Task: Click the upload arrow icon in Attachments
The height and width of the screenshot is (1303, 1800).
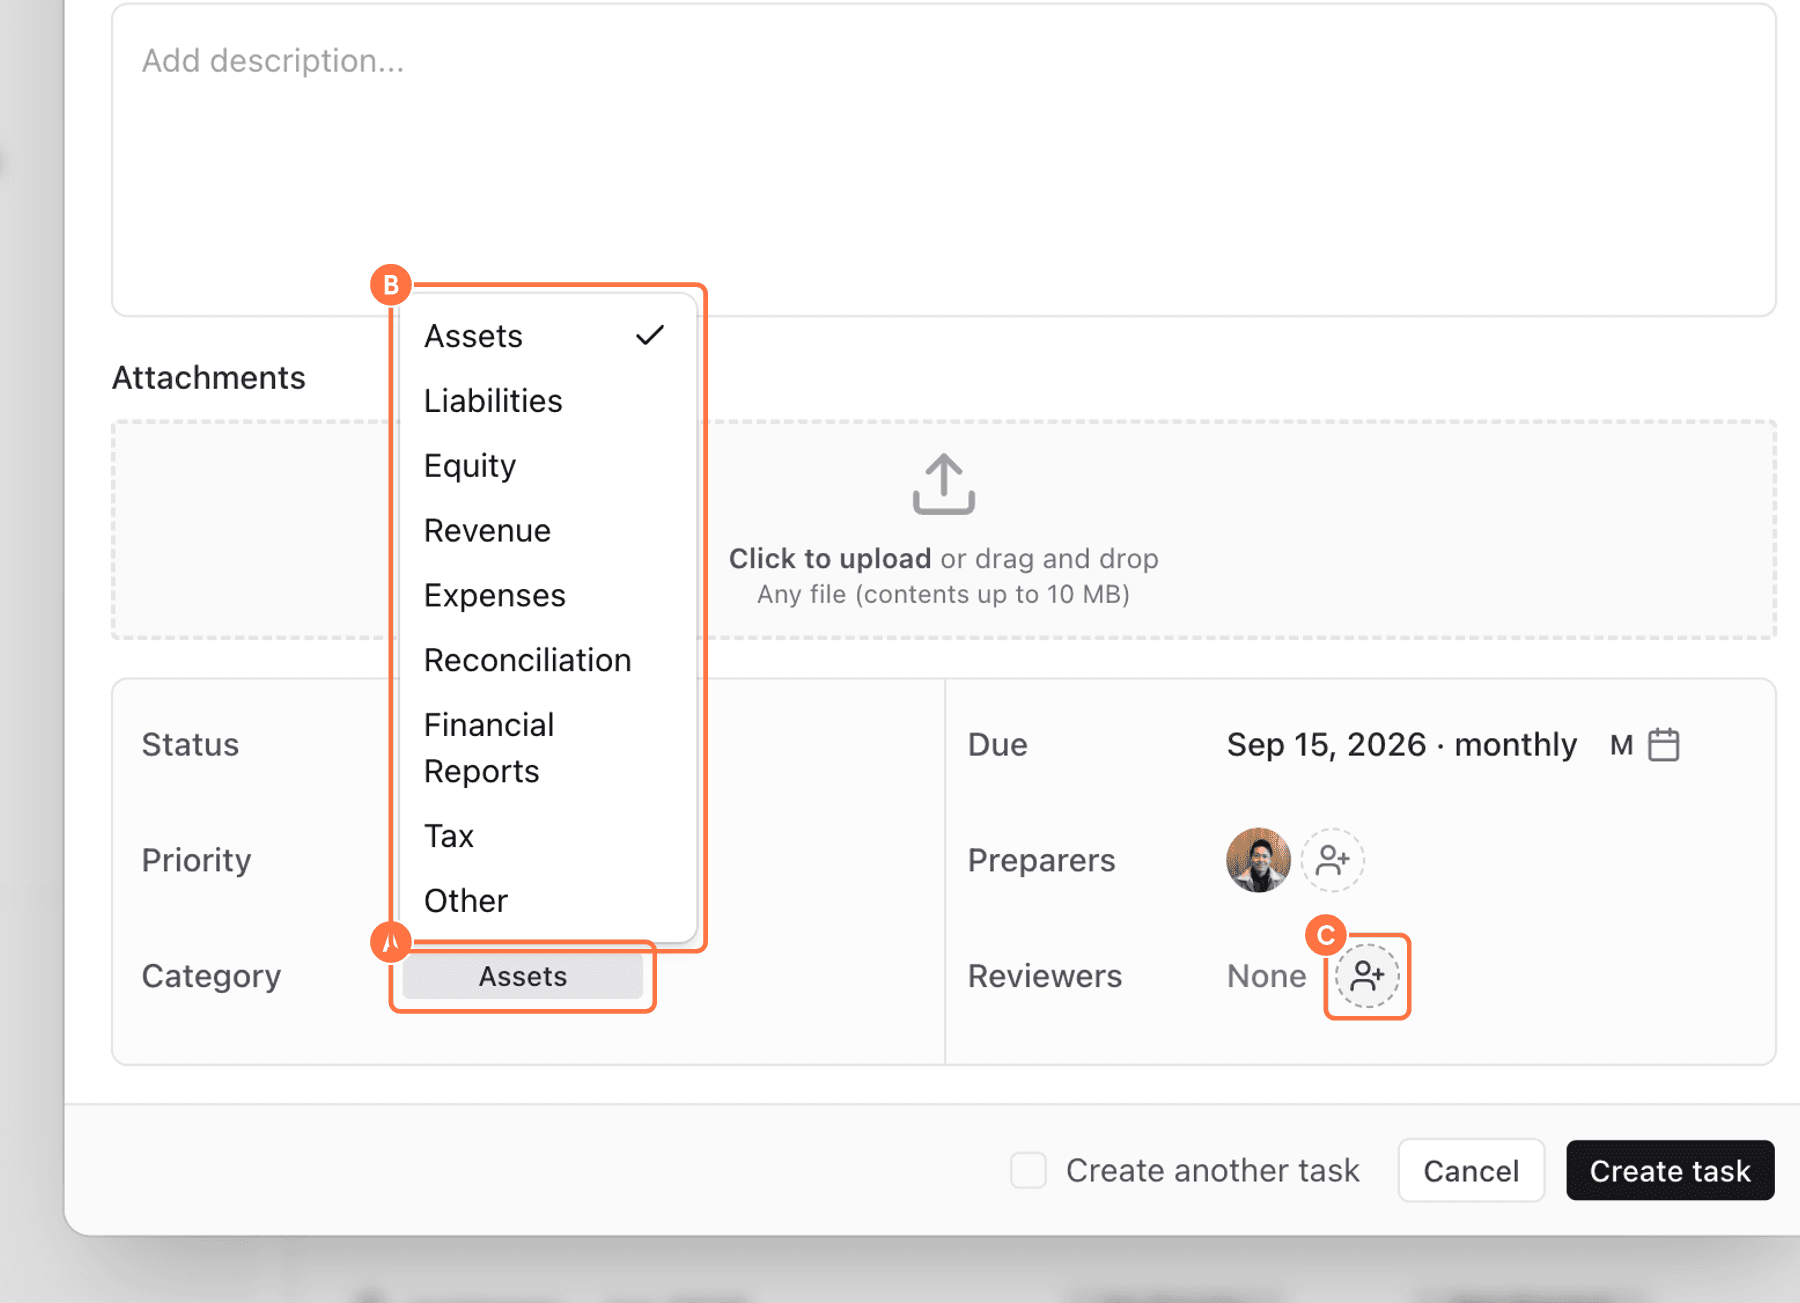Action: (943, 485)
